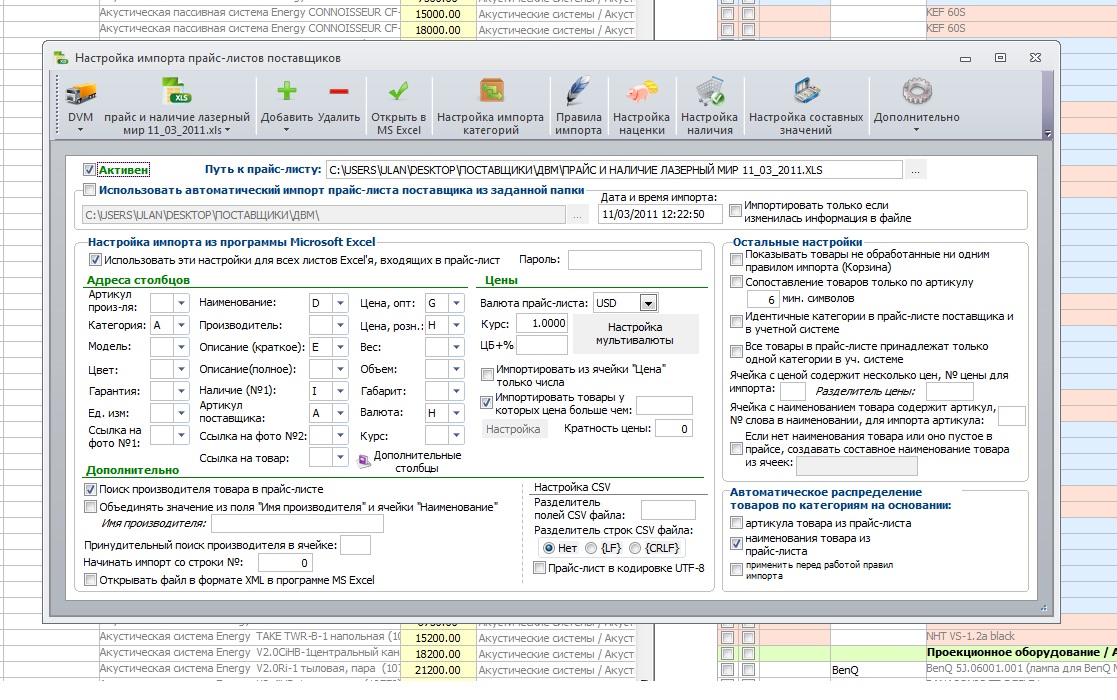This screenshot has height=700, width=1117.
Task: Click the Пароль input field
Action: pos(635,260)
